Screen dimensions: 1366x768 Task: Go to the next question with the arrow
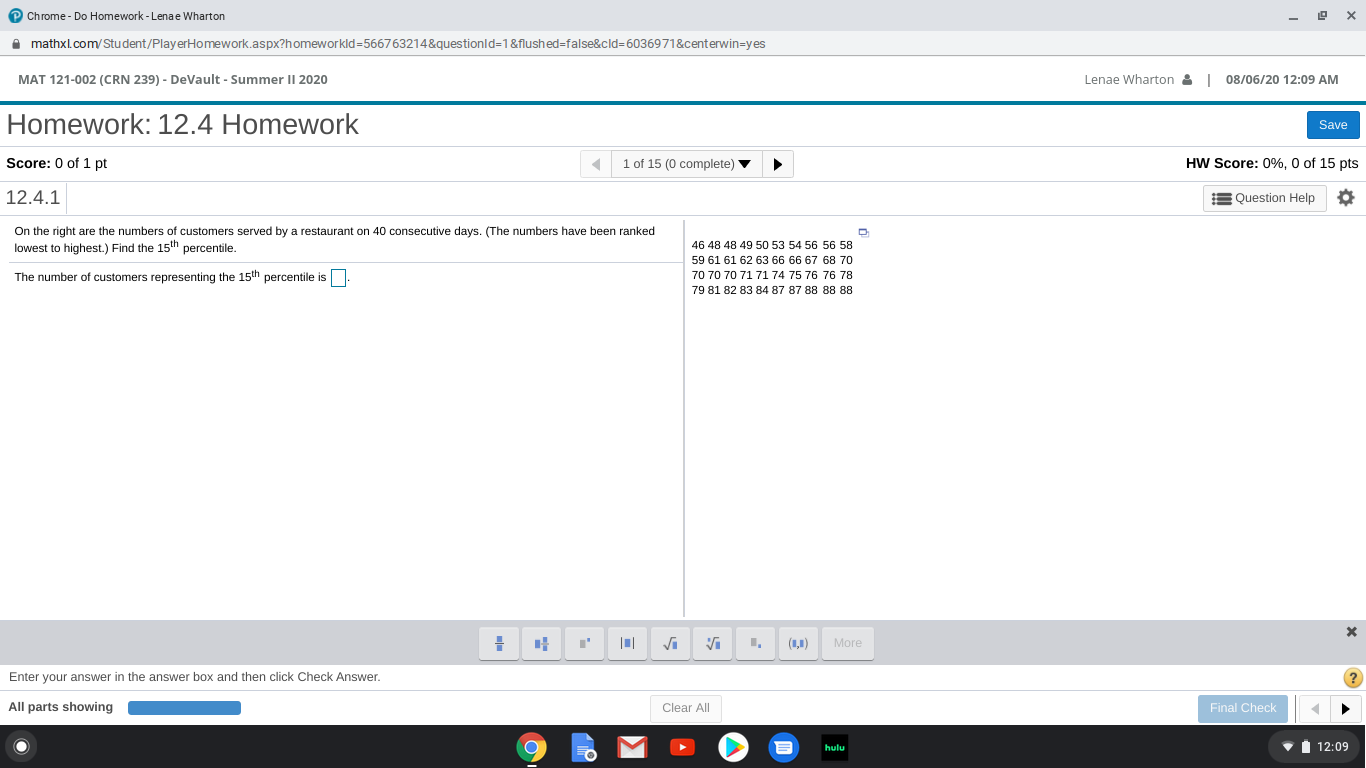tap(778, 163)
